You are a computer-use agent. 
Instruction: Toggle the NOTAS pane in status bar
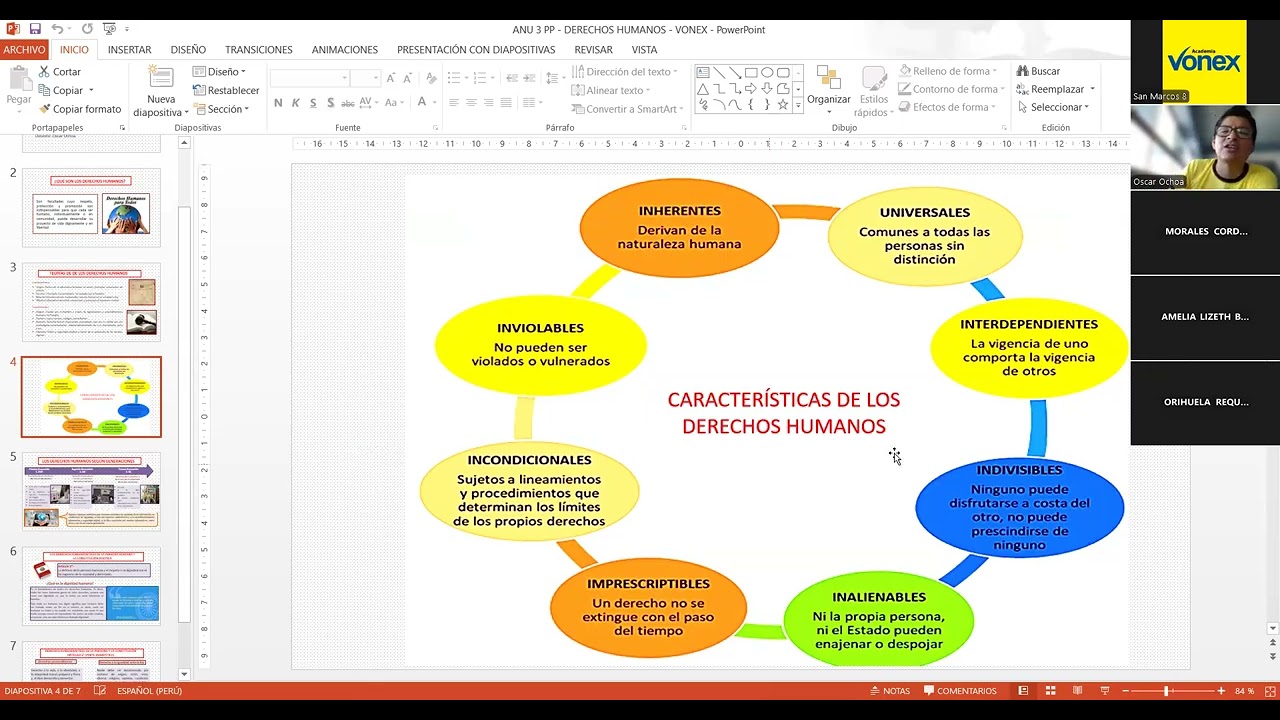point(889,691)
